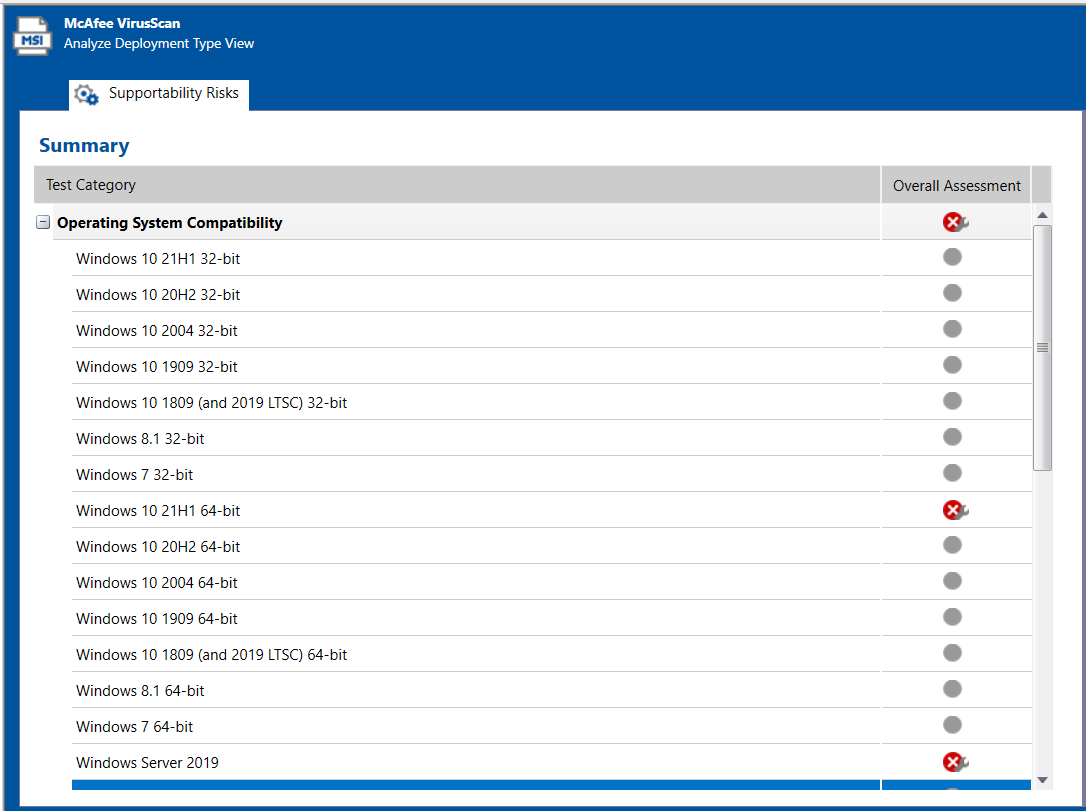This screenshot has height=811, width=1091.
Task: Click the gray status icon for Windows 8.1 32-bit
Action: [x=952, y=437]
